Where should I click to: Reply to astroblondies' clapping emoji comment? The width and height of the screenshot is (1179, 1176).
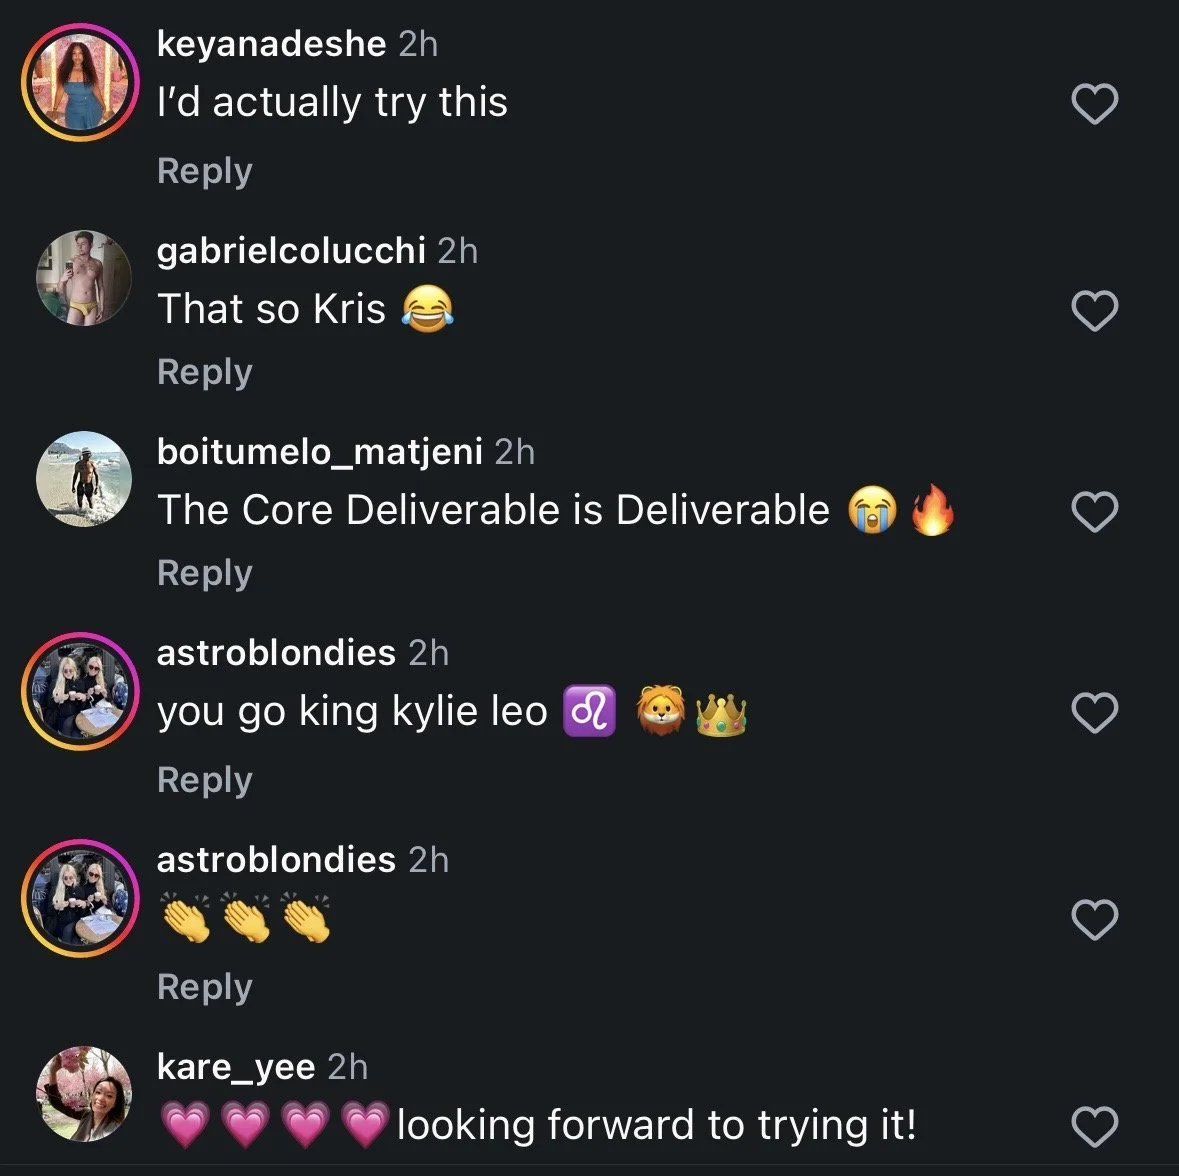pos(205,987)
